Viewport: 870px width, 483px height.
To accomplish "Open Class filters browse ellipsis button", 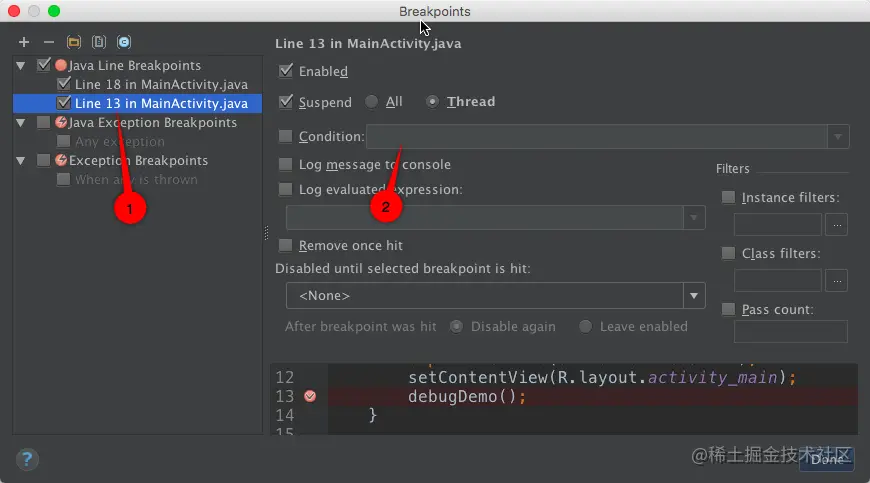I will tap(837, 281).
